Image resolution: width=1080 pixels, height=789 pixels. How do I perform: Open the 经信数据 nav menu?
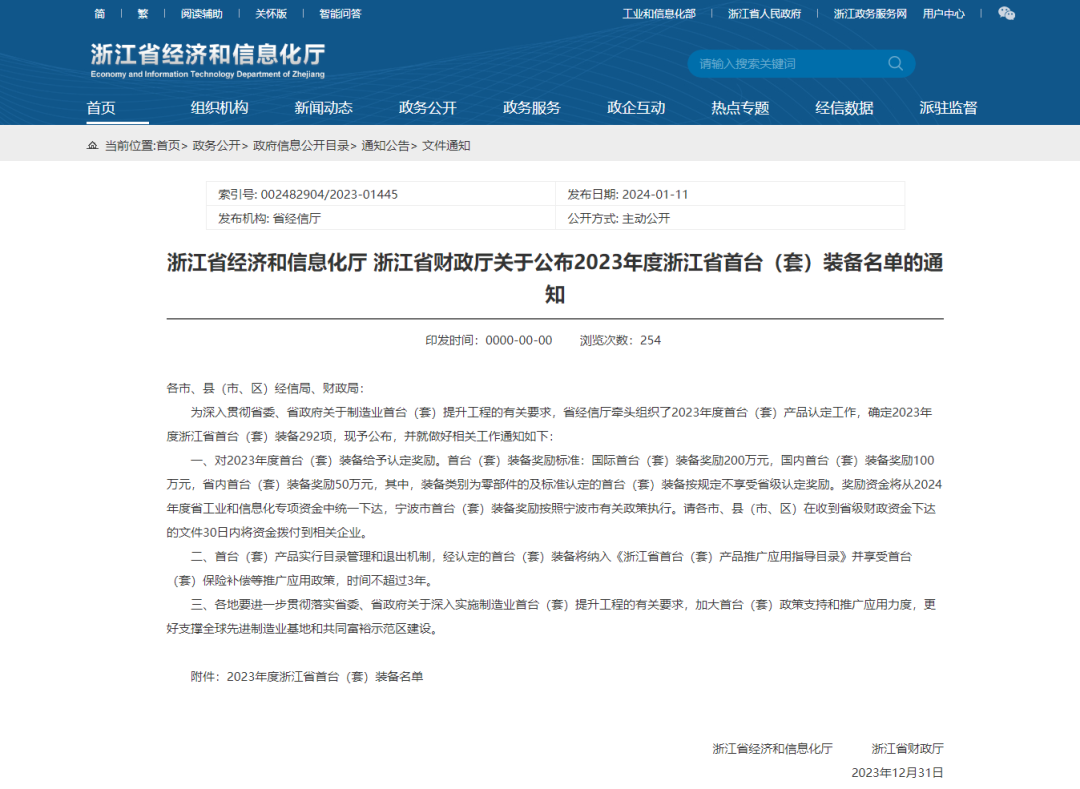[844, 107]
